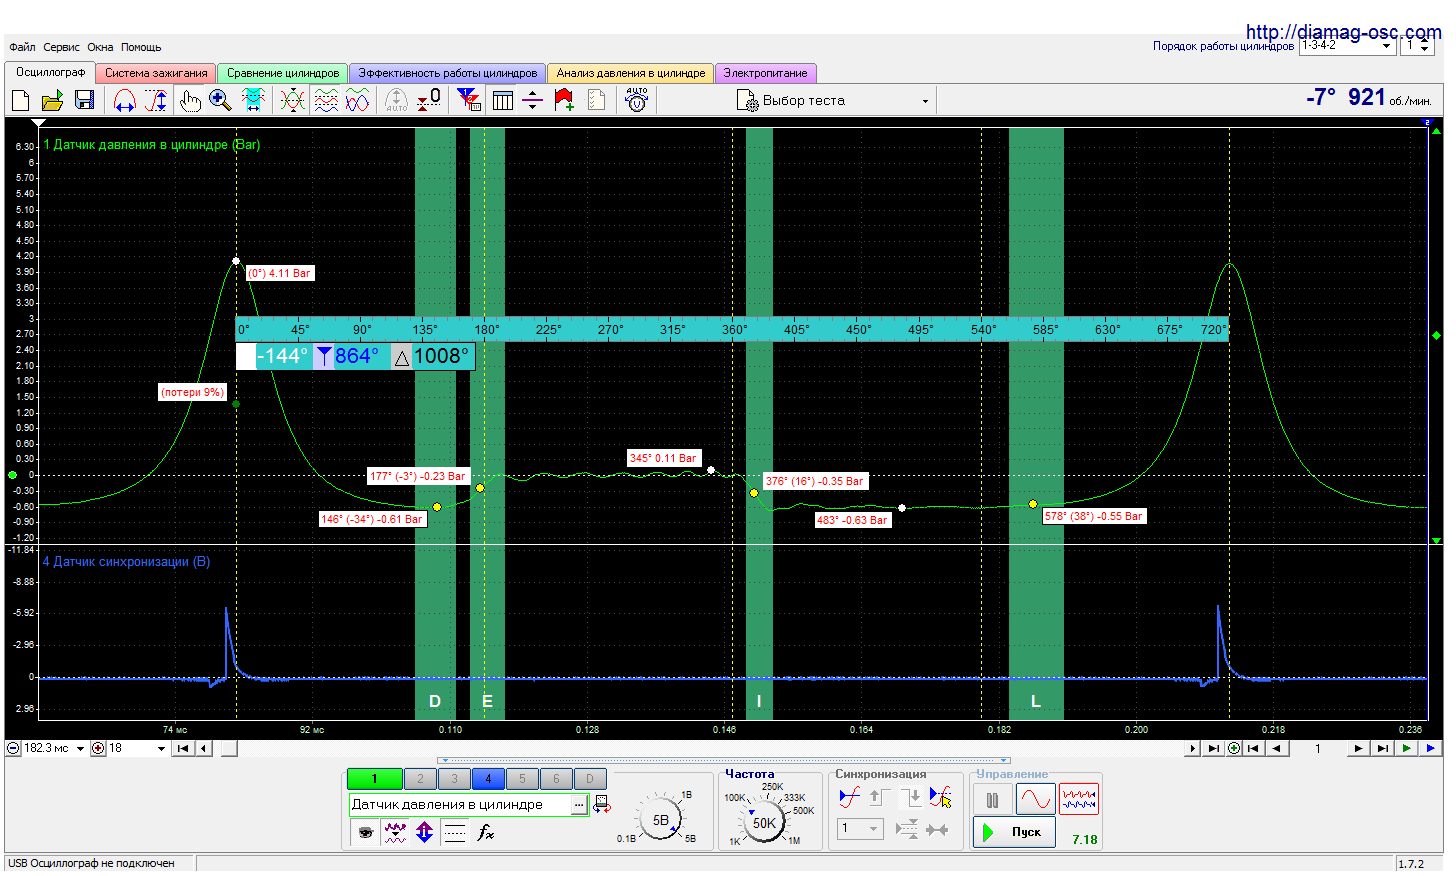Click the vertical cursor measurement tool
This screenshot has width=1456, height=876.
(156, 100)
